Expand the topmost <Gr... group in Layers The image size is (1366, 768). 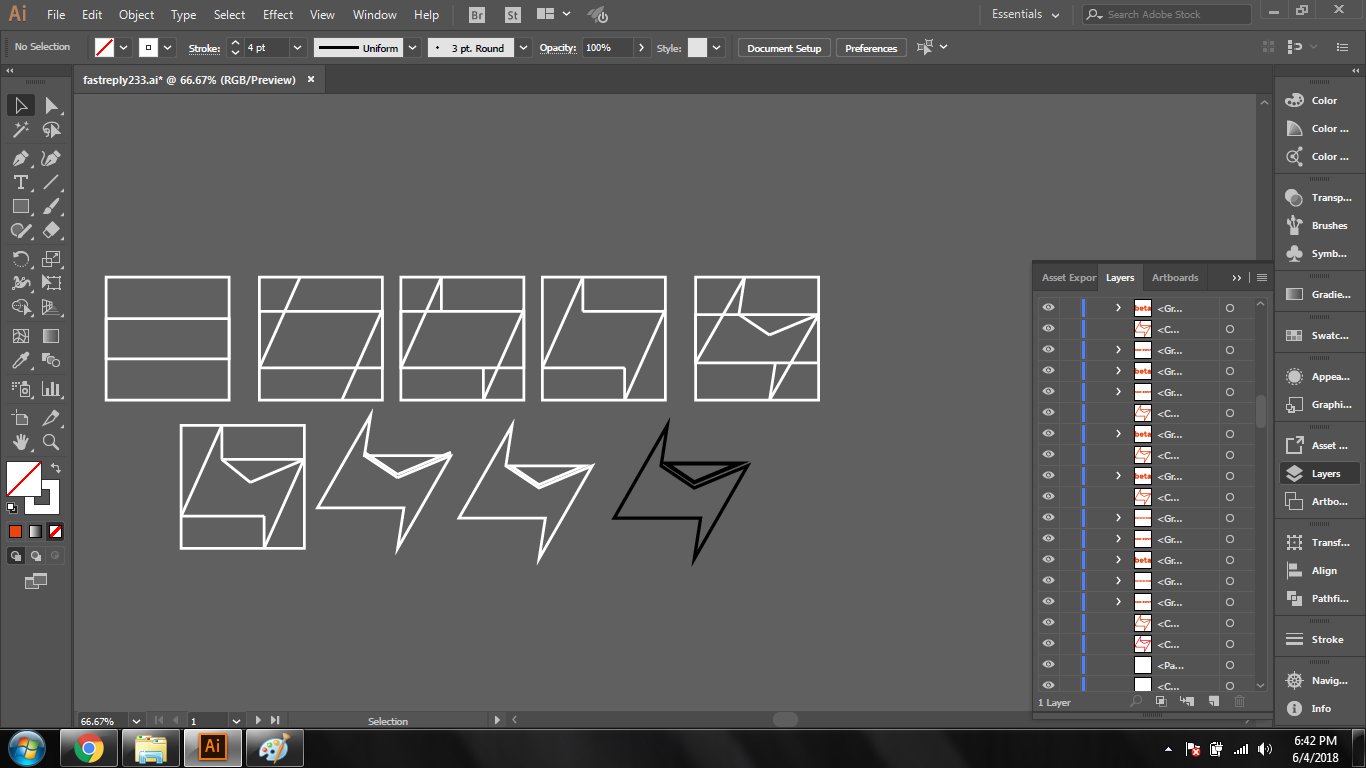[x=1118, y=308]
